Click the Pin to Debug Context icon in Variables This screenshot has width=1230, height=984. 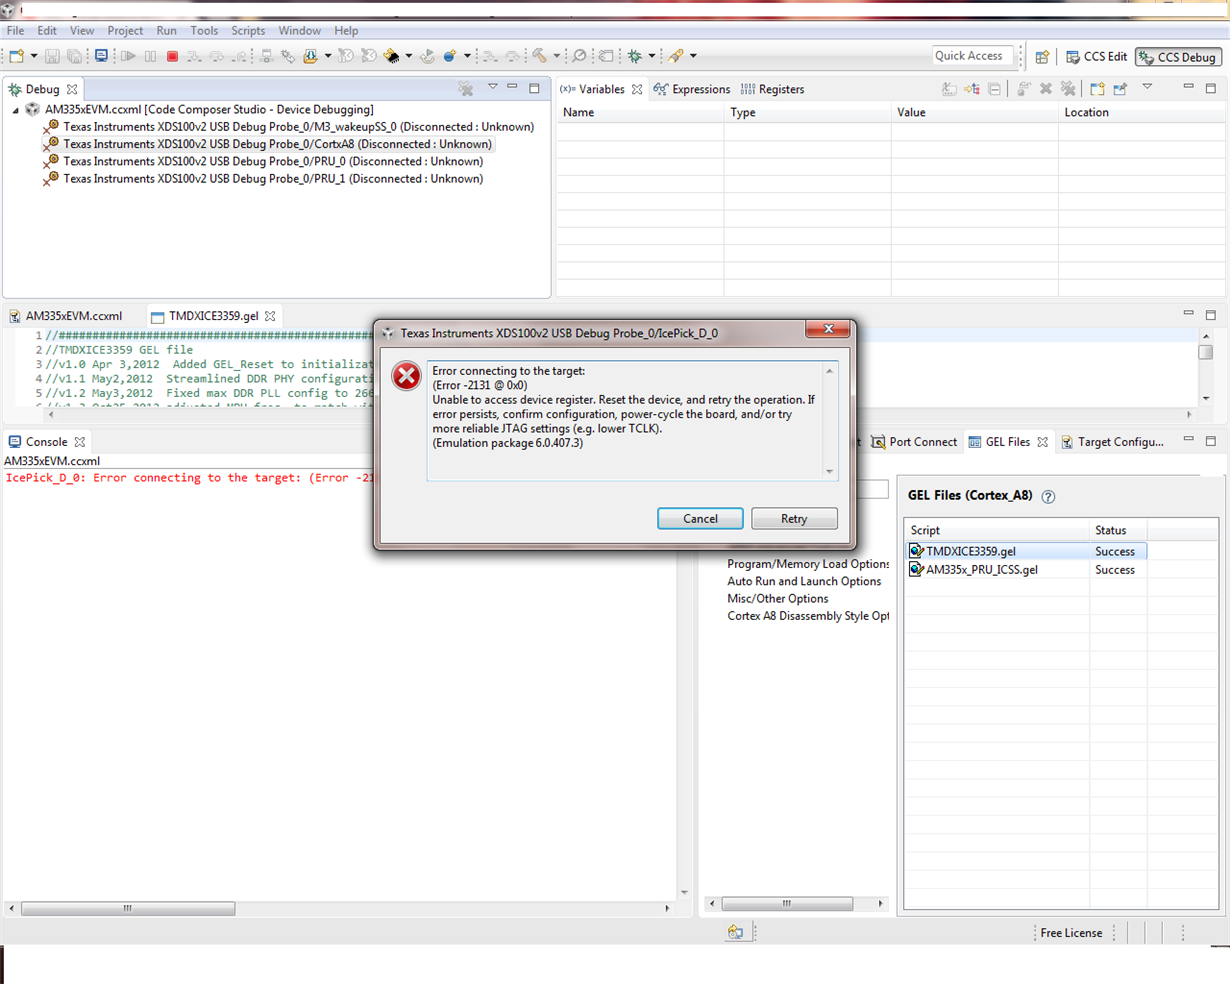click(x=1120, y=89)
